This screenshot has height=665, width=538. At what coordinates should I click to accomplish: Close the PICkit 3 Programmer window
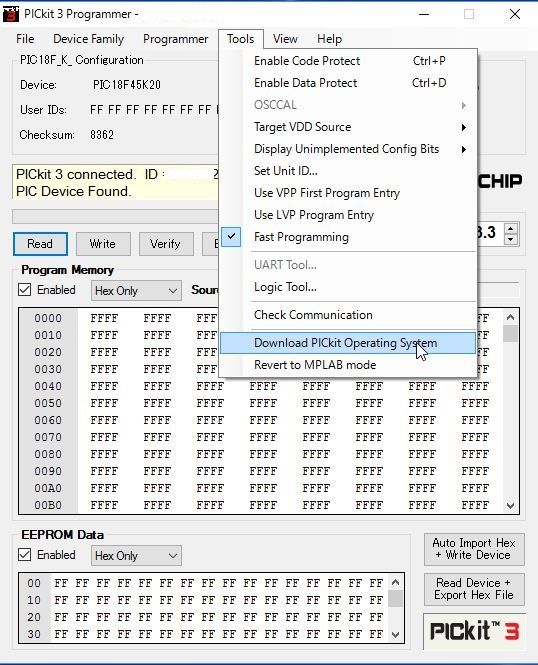point(515,14)
